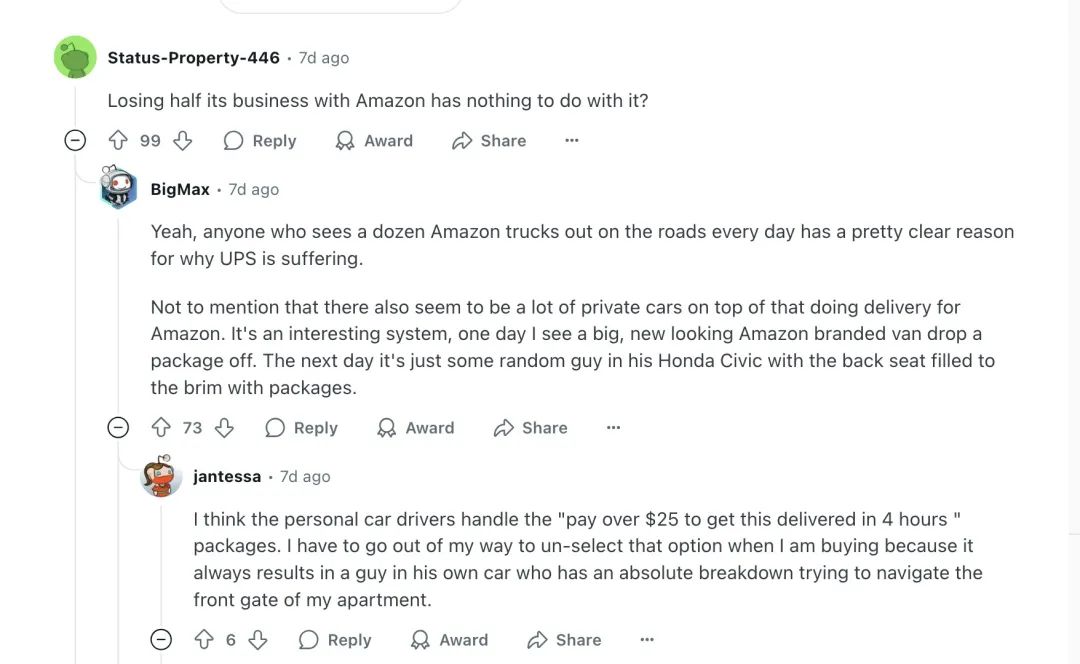The height and width of the screenshot is (664, 1080).
Task: Open the three-dot menu on jantessa's comment
Action: (647, 640)
